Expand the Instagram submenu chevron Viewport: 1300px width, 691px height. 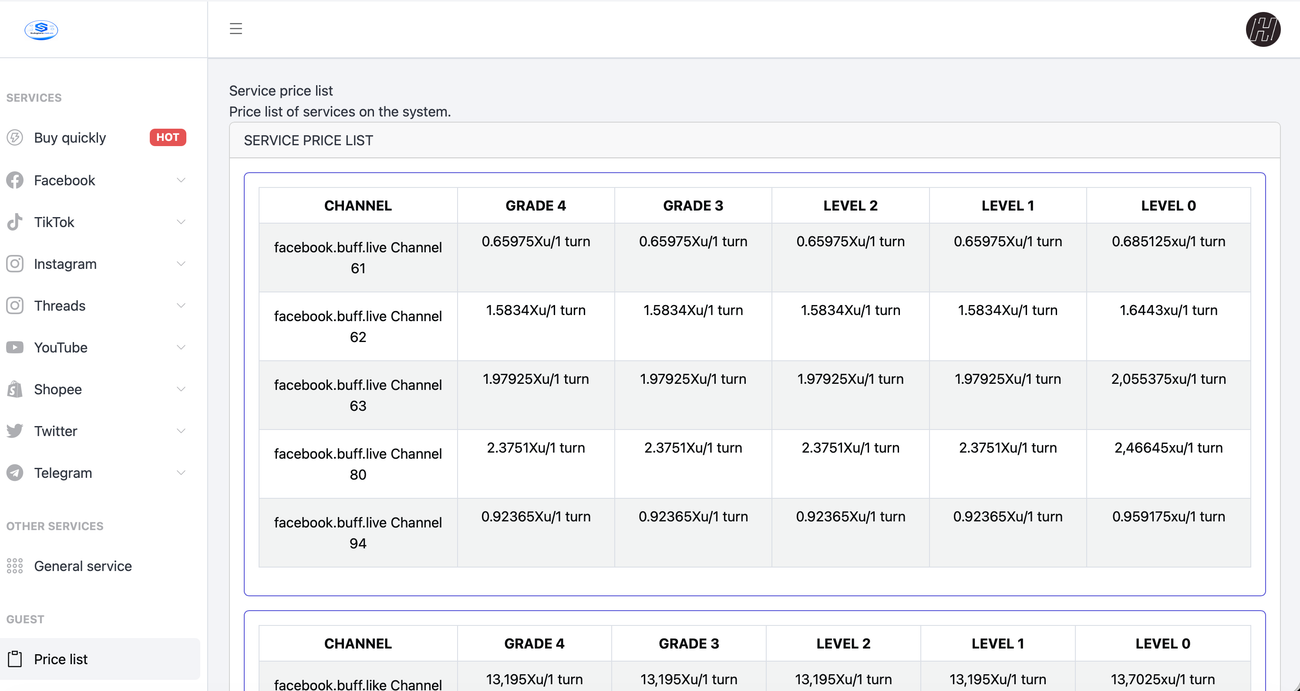point(181,264)
